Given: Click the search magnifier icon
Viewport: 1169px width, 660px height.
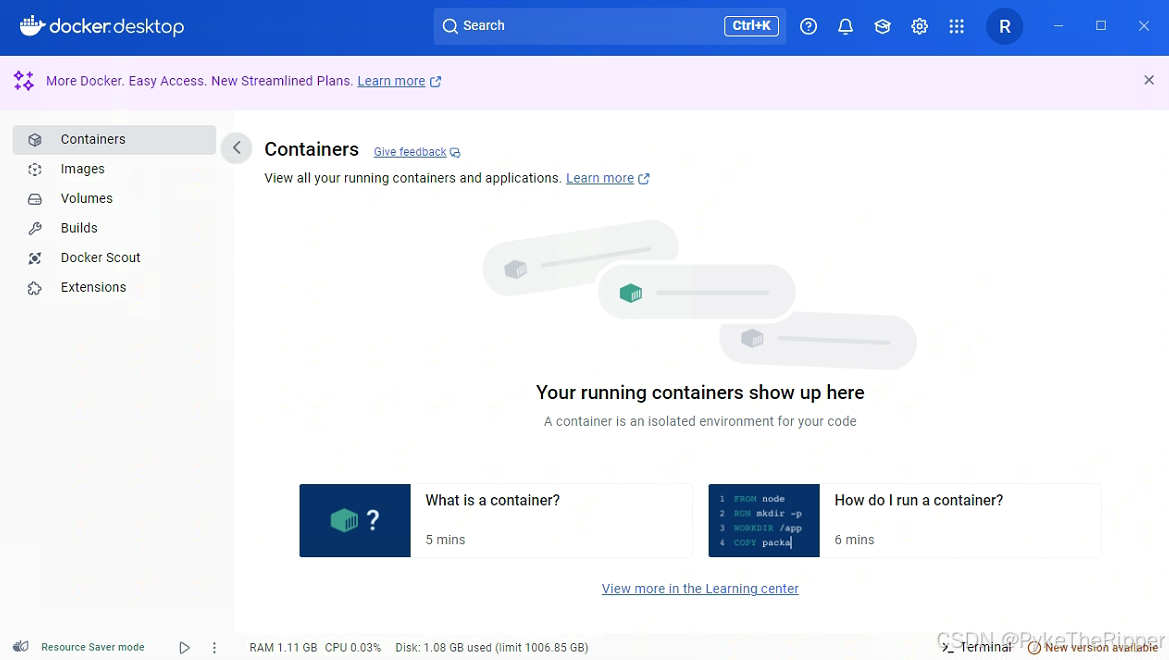Looking at the screenshot, I should [450, 26].
